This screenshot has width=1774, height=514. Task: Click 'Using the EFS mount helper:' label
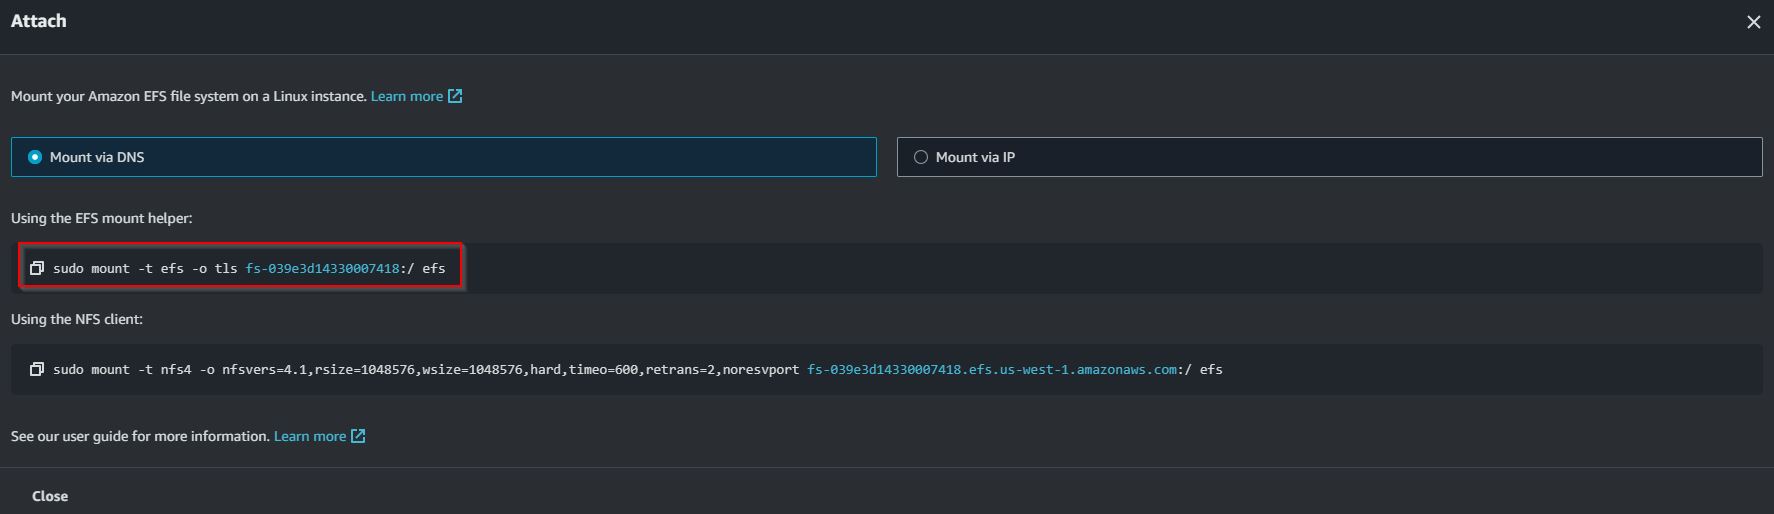tap(102, 218)
